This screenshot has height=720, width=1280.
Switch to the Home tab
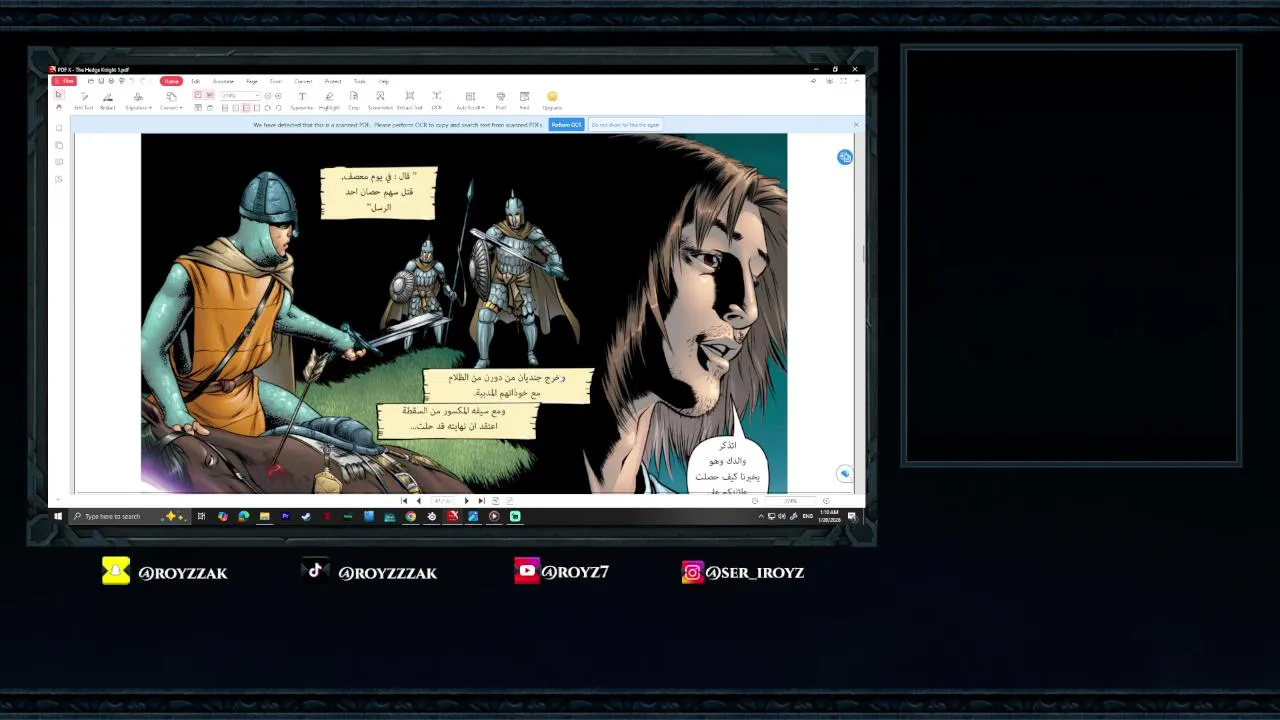(x=171, y=81)
